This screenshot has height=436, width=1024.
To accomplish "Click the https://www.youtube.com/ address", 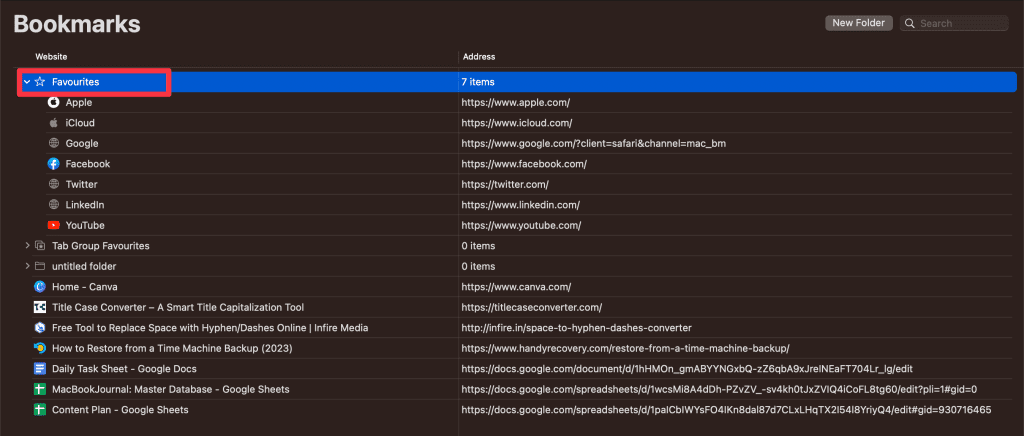I will point(521,225).
